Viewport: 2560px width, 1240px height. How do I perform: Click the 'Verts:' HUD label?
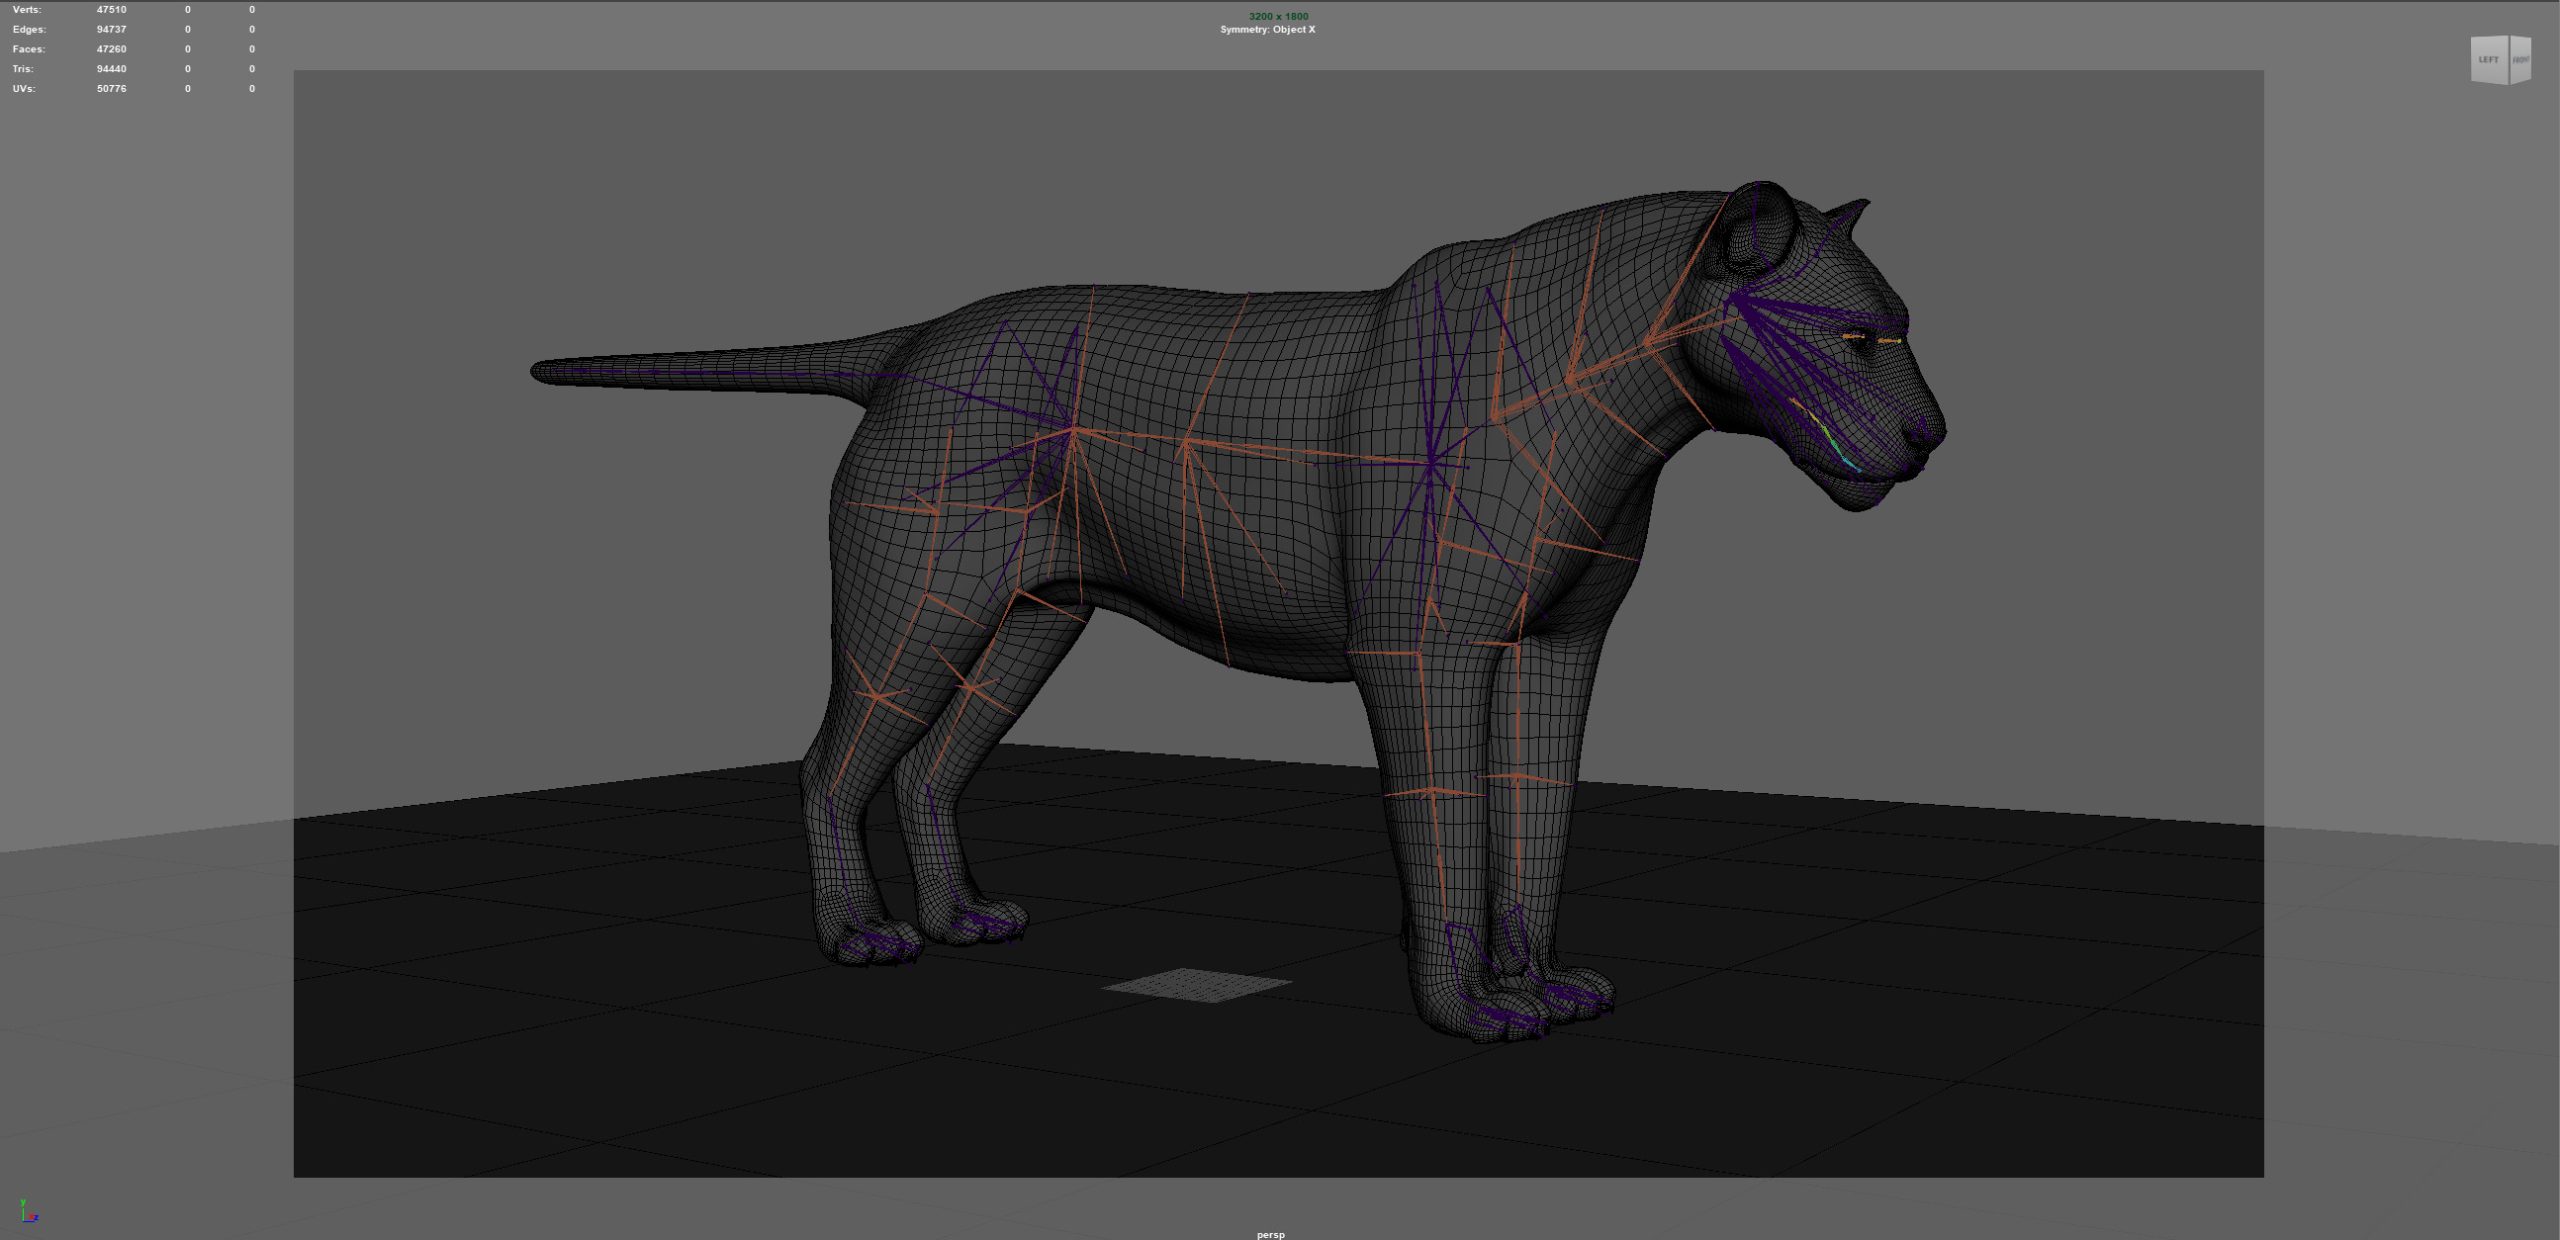27,10
